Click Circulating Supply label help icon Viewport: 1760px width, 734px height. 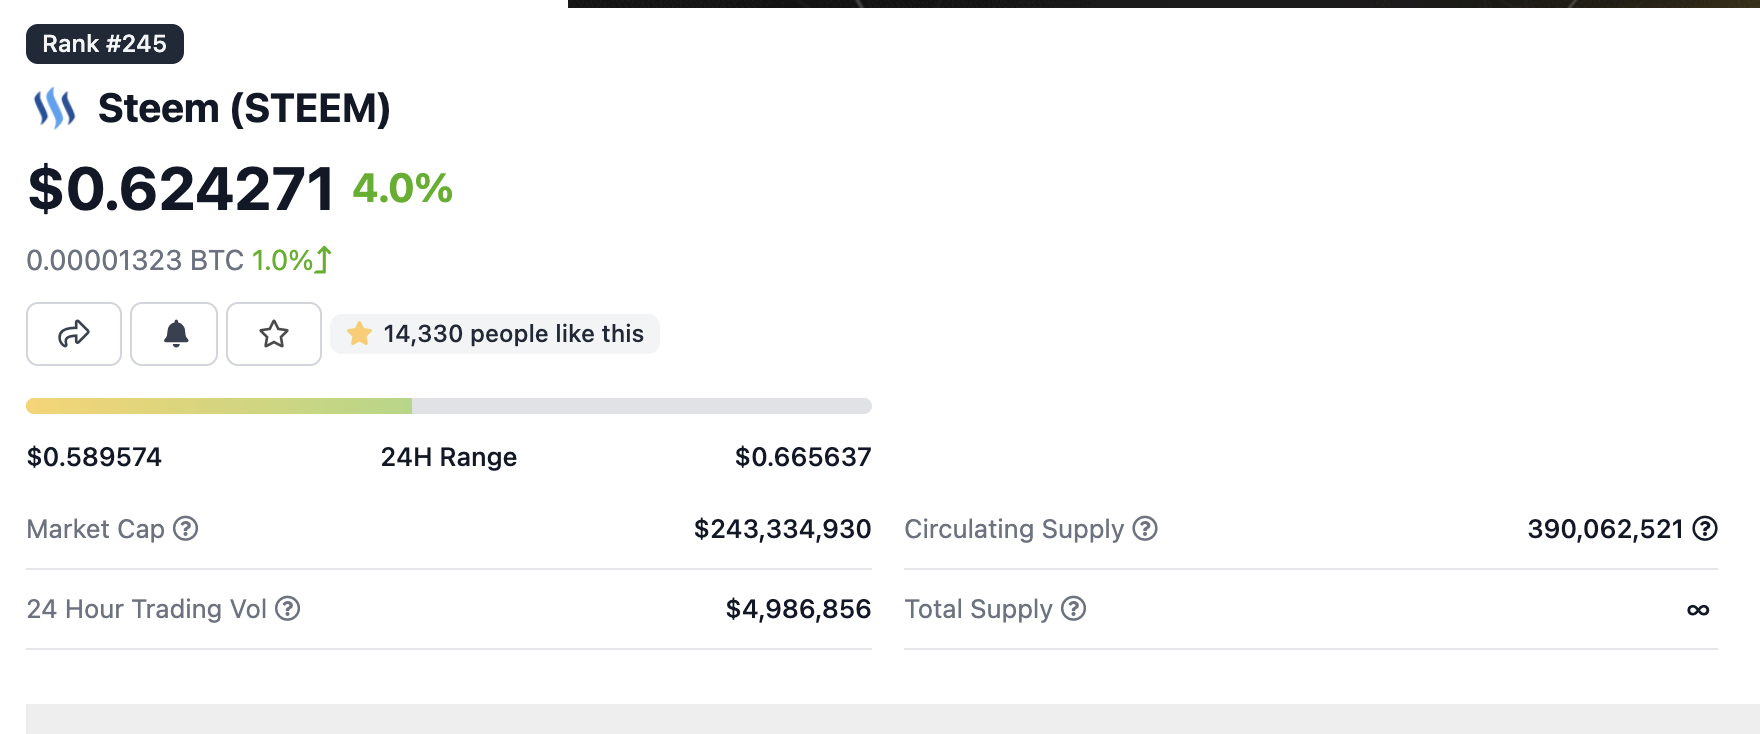pos(1145,528)
